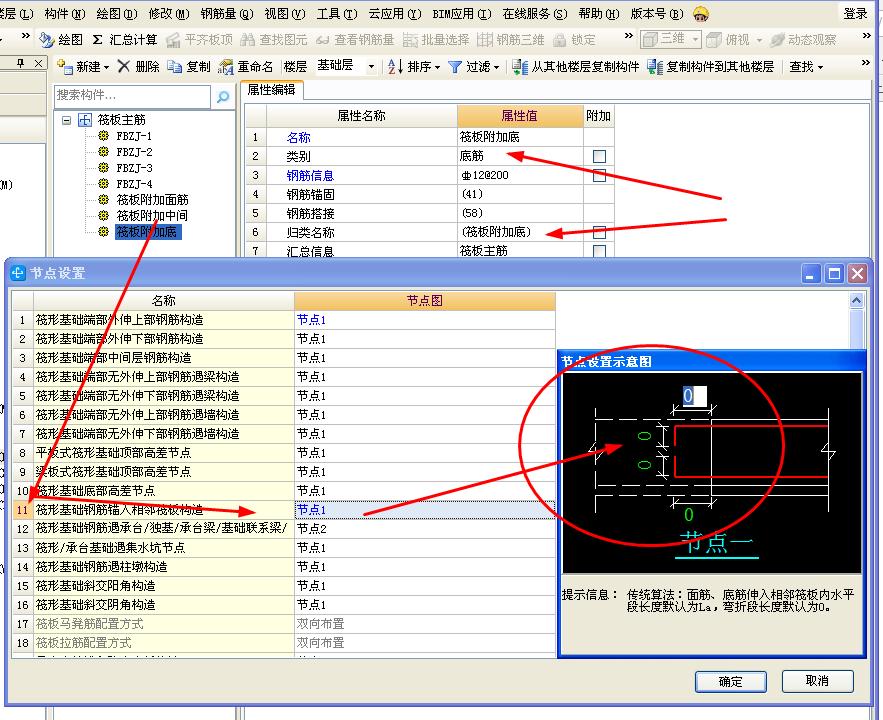Click the 俯视 view icon

pyautogui.click(x=714, y=39)
